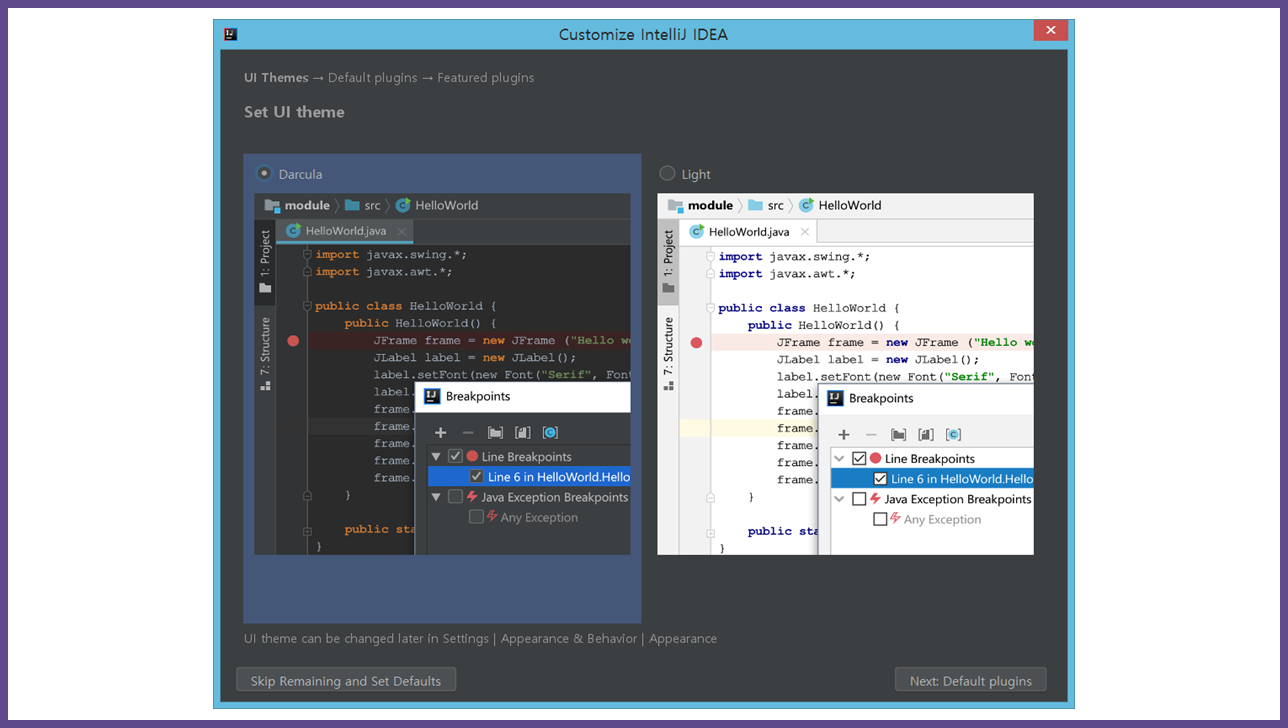Proceed with Next: Default plugins button
The height and width of the screenshot is (728, 1288).
pyautogui.click(x=970, y=680)
